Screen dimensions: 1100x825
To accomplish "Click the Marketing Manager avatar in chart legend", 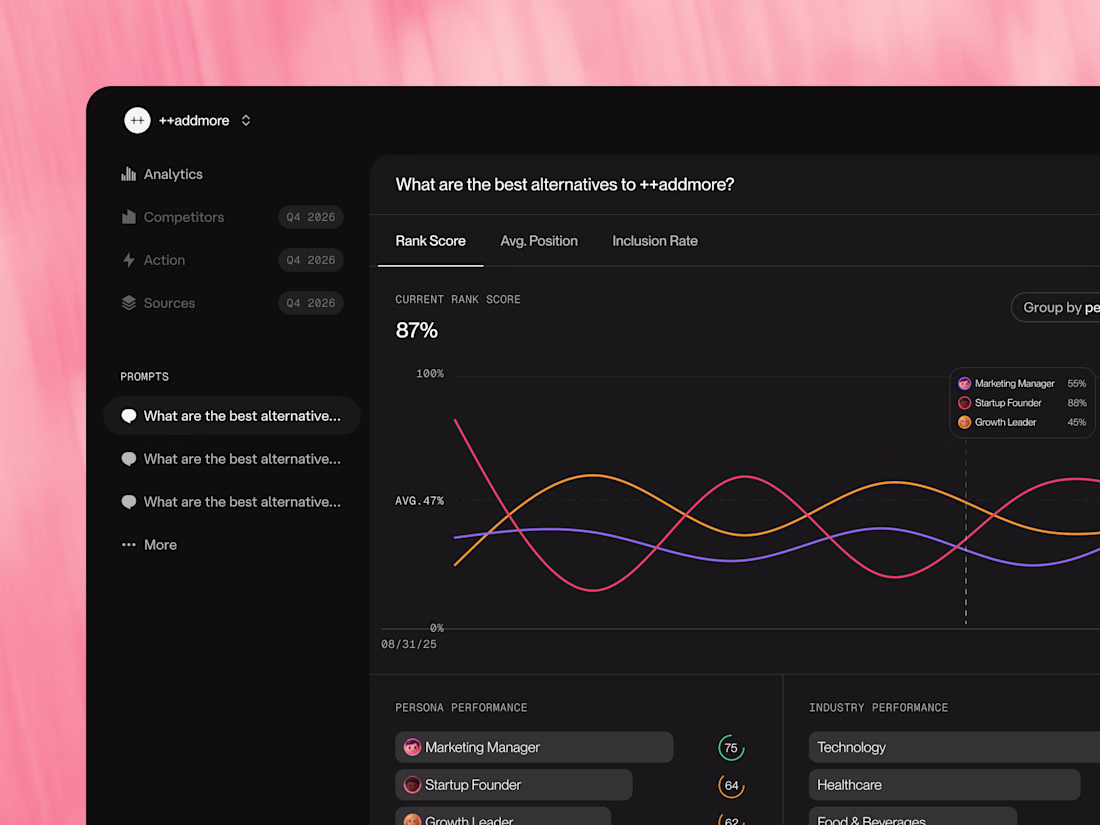I will (965, 384).
